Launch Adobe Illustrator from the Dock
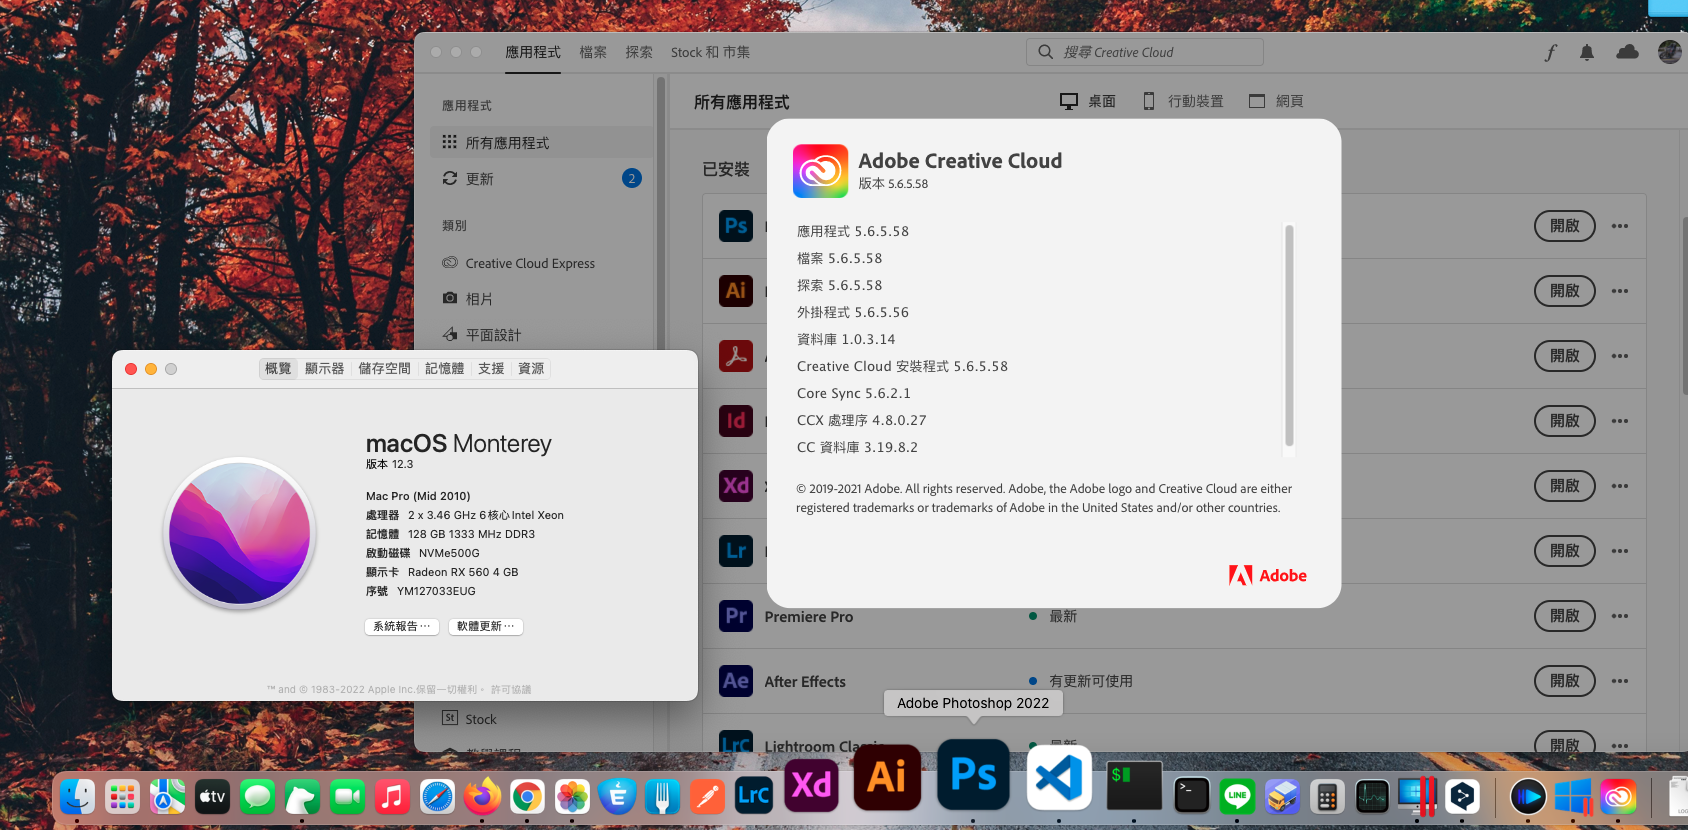This screenshot has height=830, width=1688. [887, 777]
